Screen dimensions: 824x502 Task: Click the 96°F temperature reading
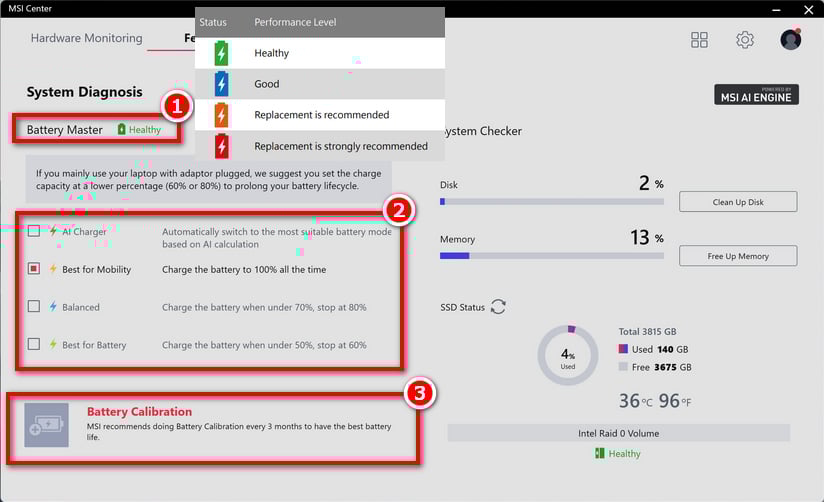point(675,401)
